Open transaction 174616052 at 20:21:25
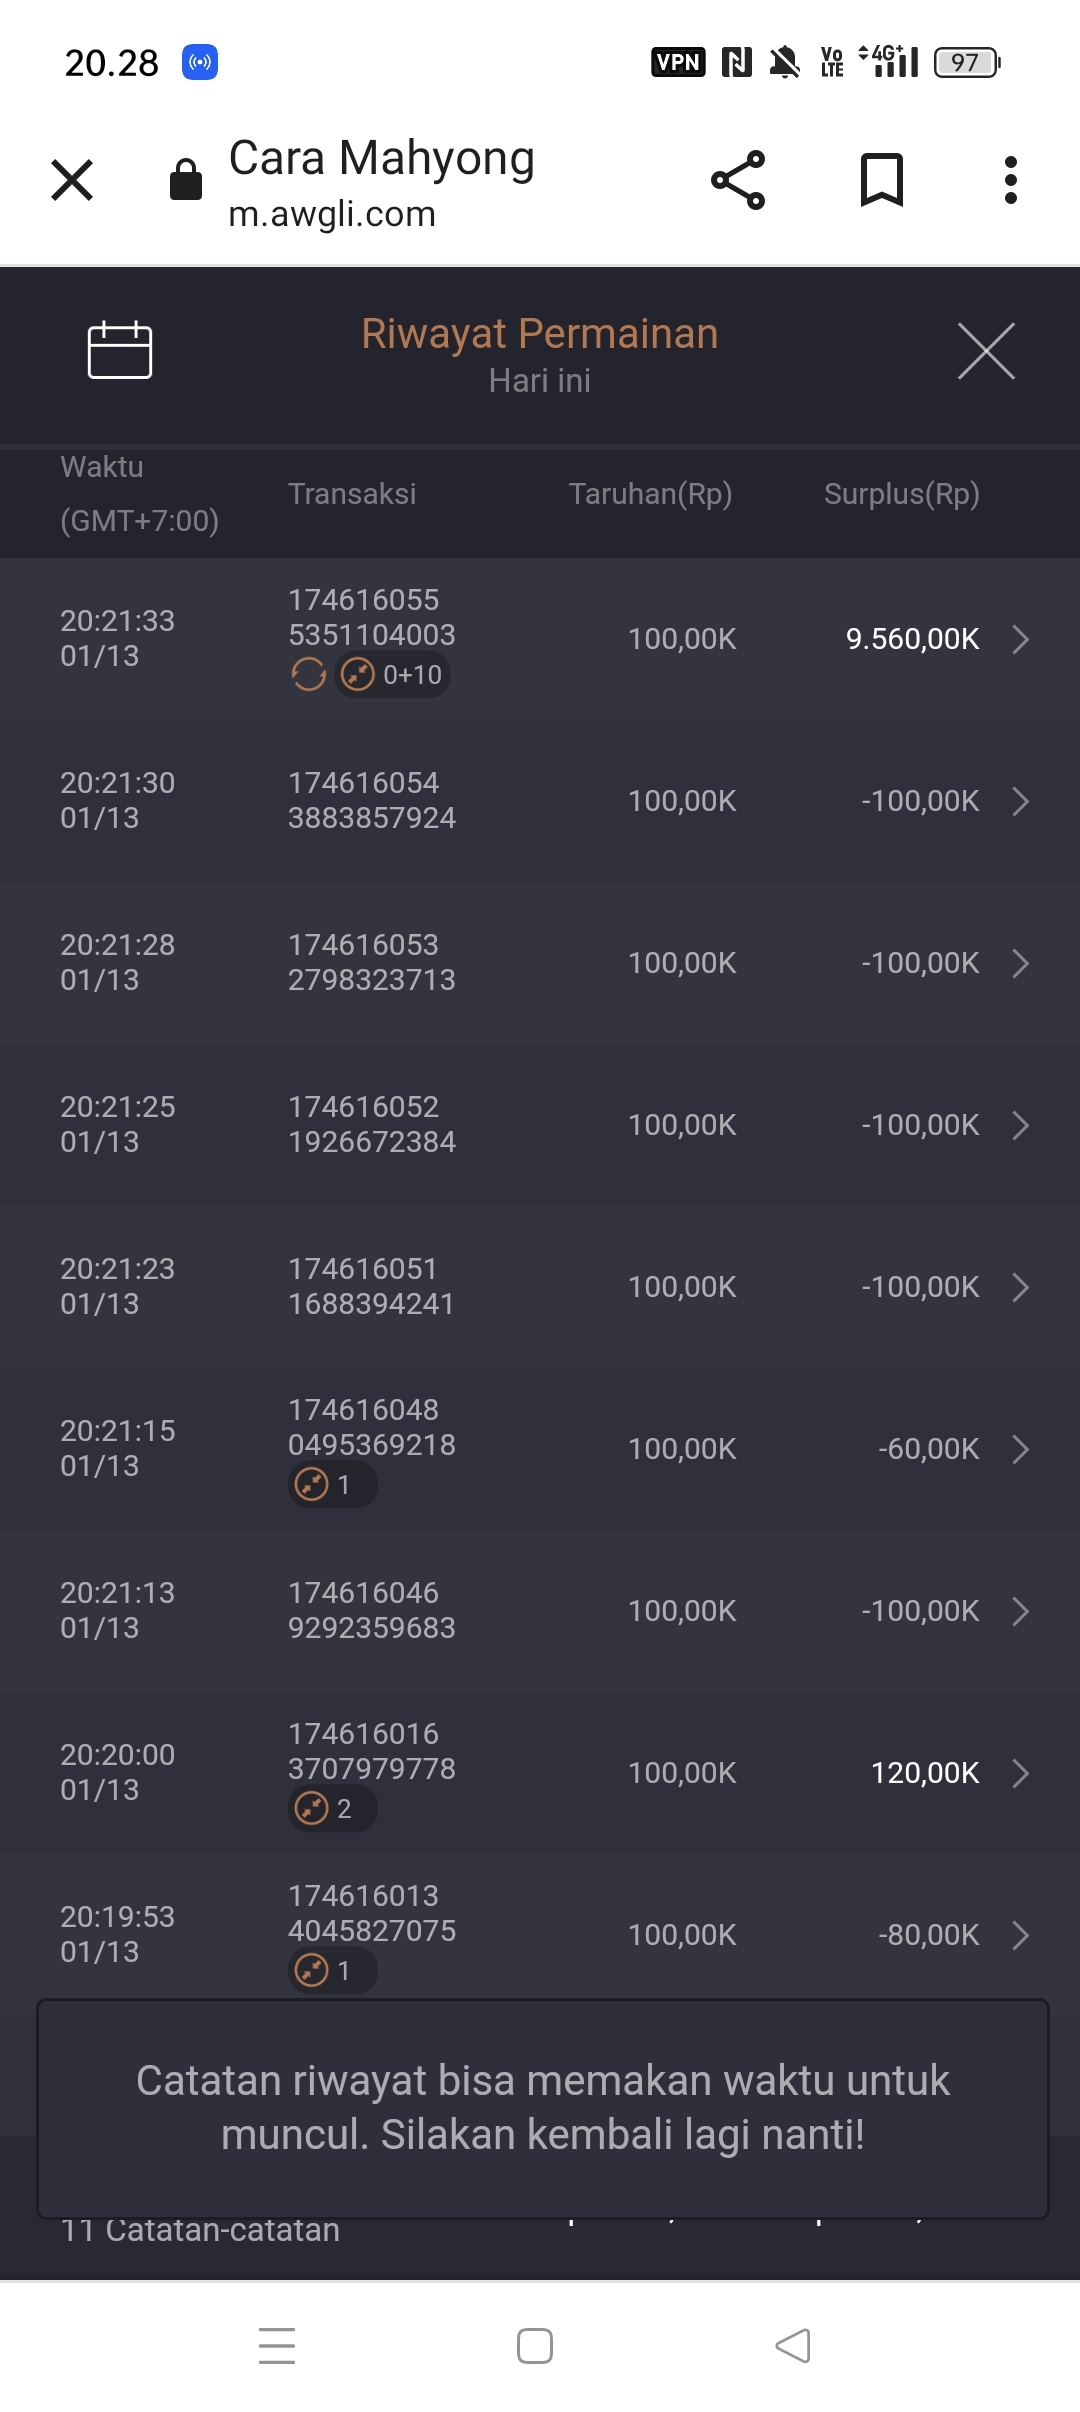Screen dimensions: 1080x2412 point(371,1124)
